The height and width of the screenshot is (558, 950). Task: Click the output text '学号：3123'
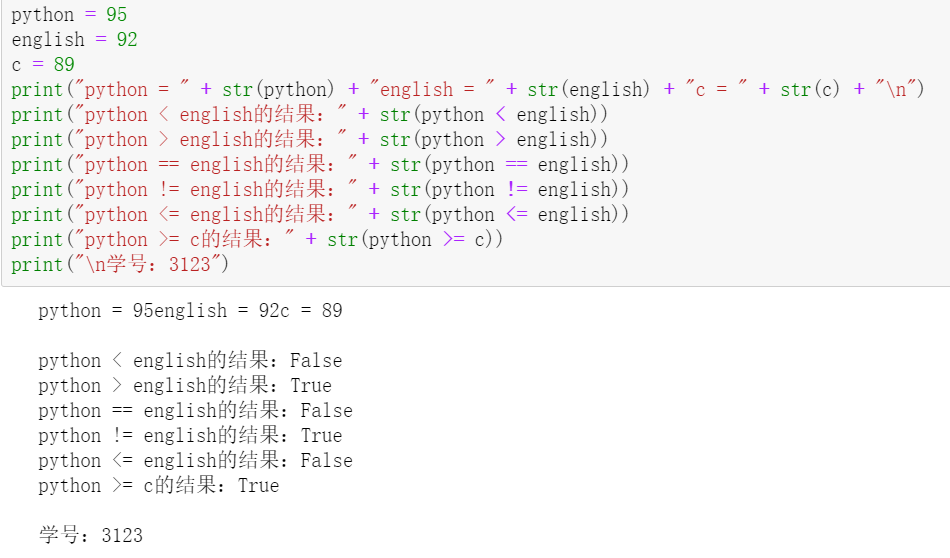(x=91, y=536)
